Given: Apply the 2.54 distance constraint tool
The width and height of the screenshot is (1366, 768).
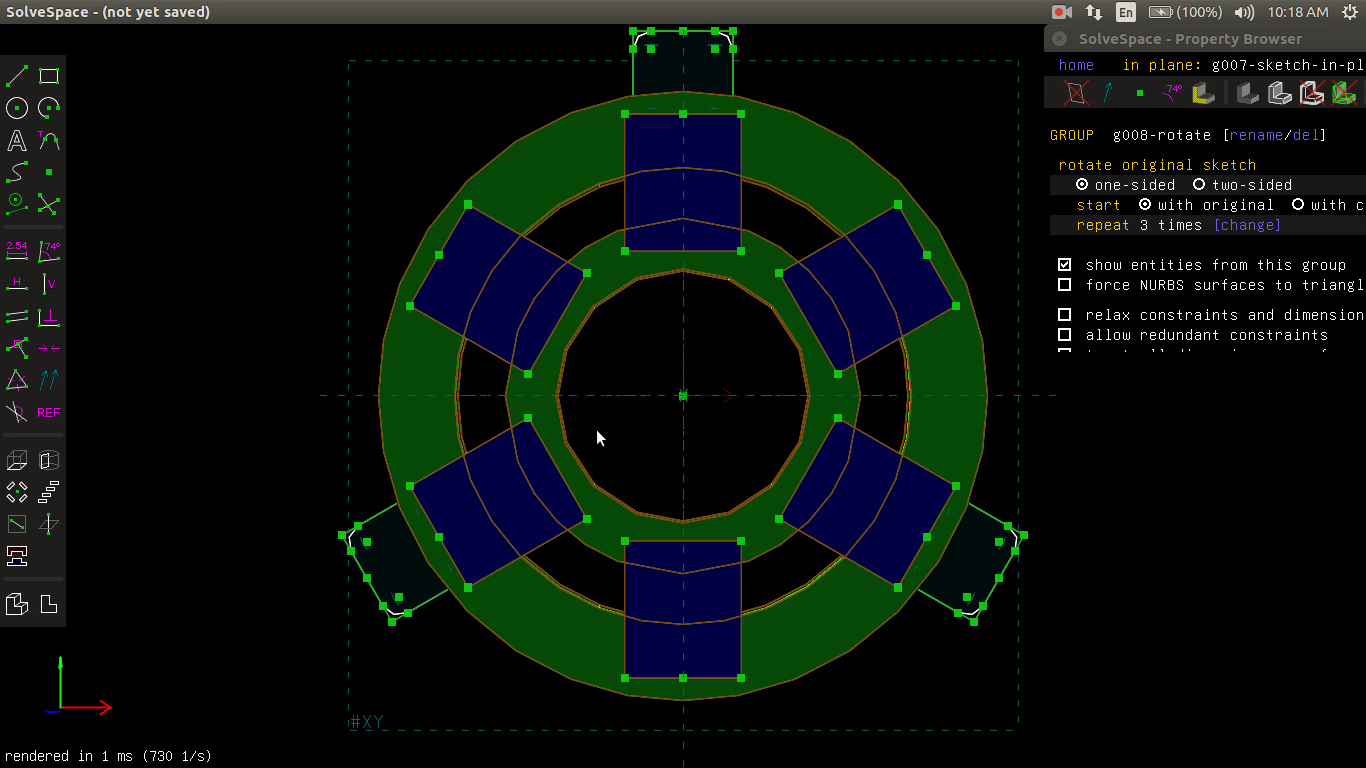Looking at the screenshot, I should click(x=17, y=251).
